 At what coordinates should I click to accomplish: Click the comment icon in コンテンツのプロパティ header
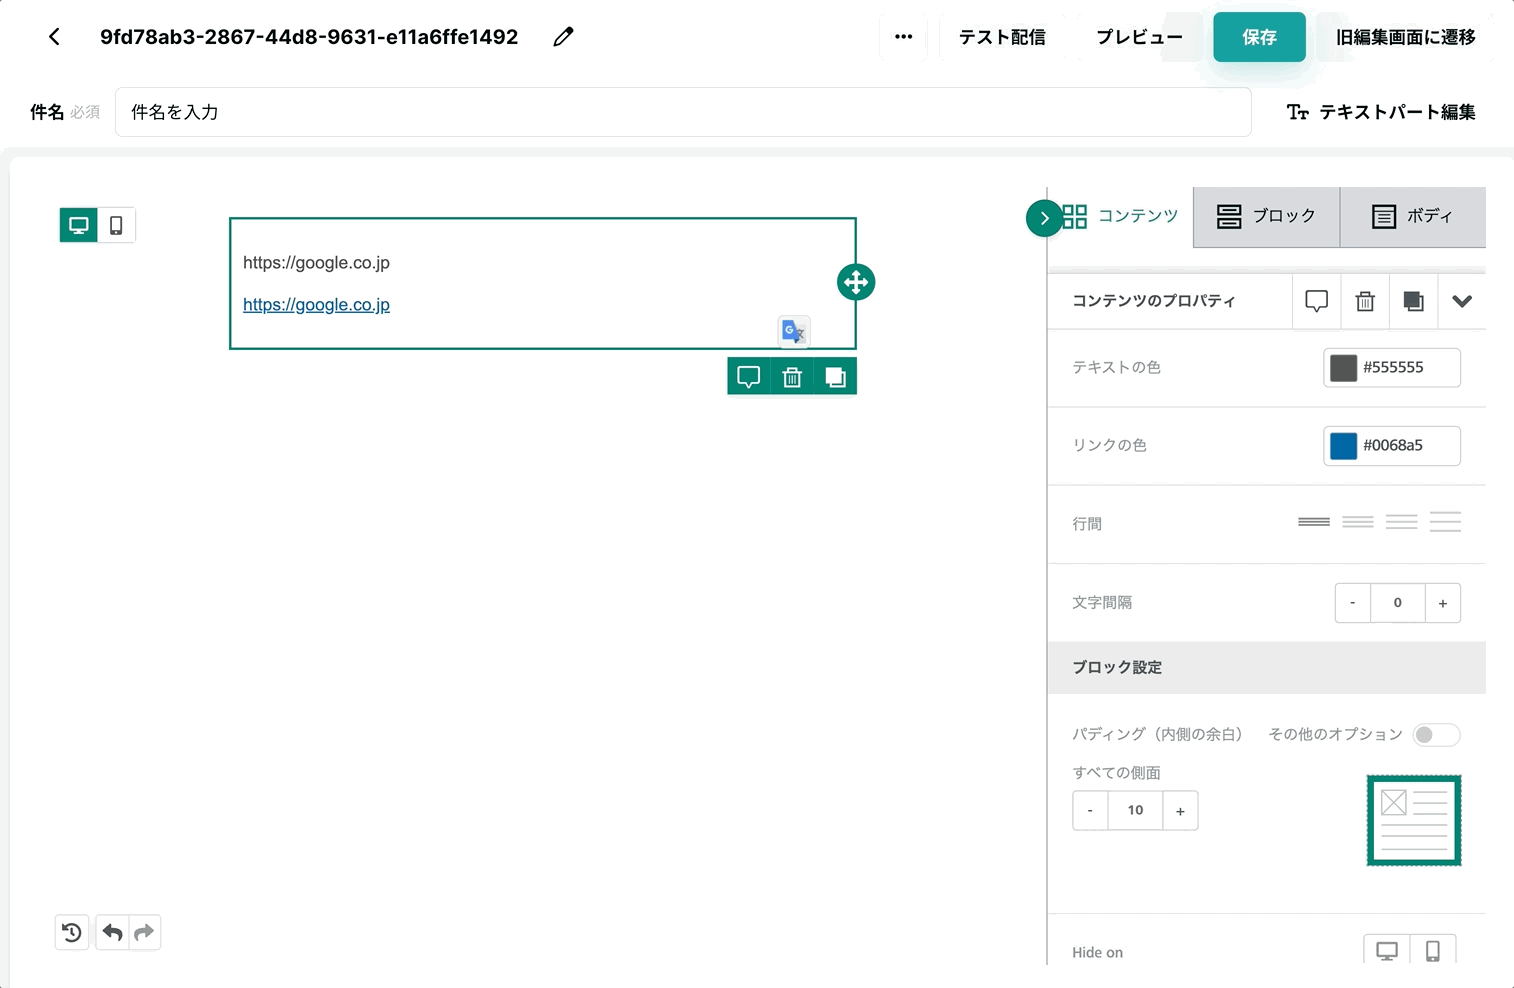coord(1317,301)
